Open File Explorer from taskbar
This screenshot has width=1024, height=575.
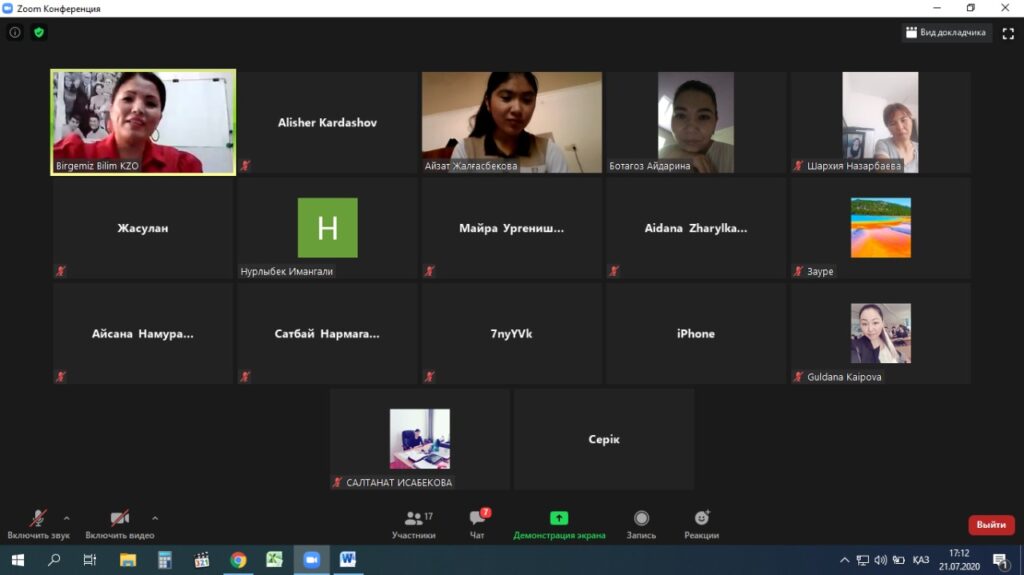click(128, 560)
